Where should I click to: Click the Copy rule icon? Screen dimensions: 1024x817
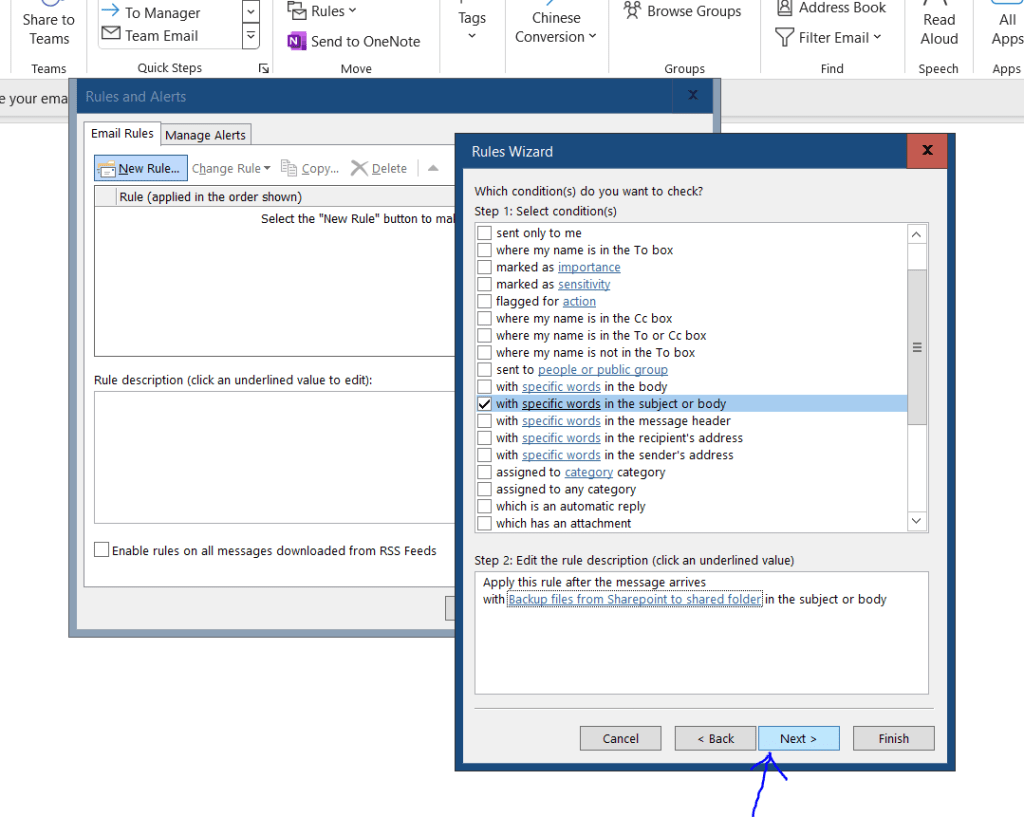click(290, 168)
